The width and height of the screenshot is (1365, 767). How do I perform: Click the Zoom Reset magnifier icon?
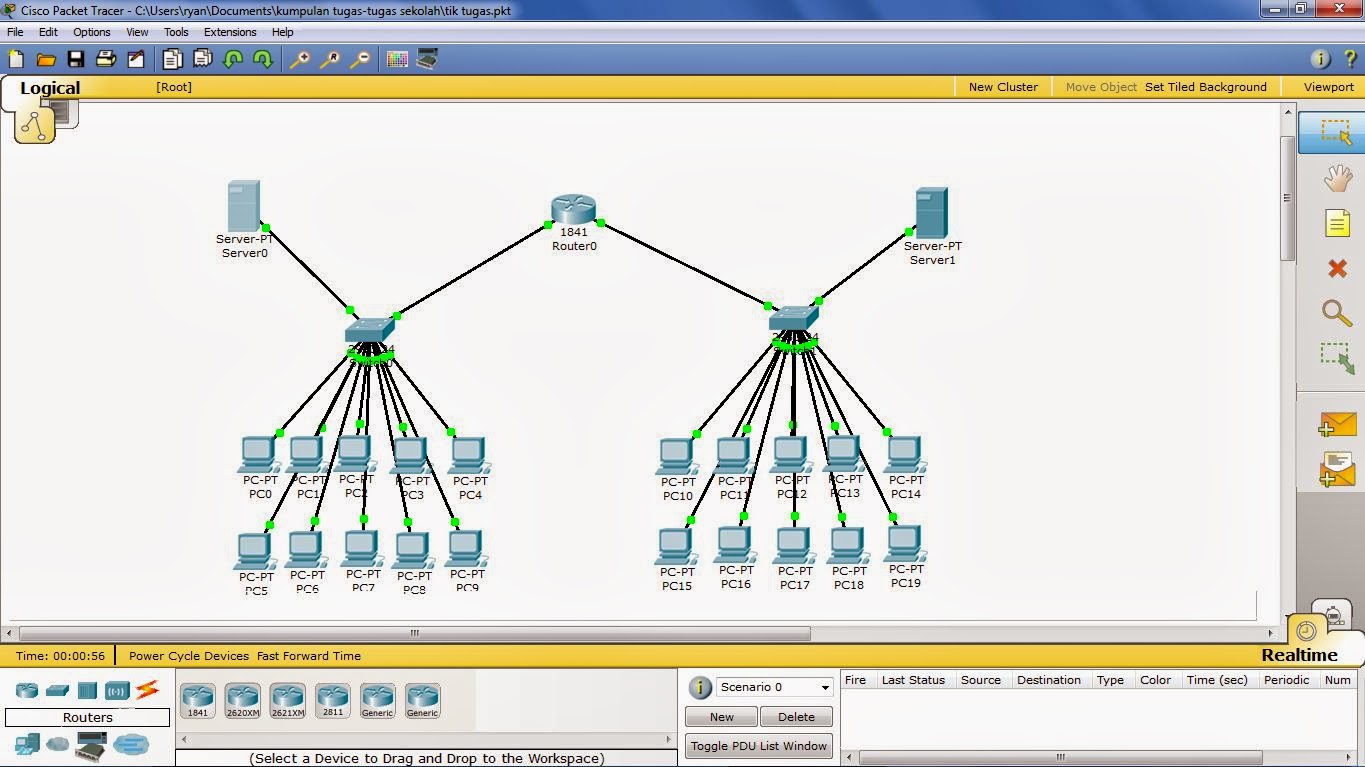pos(329,60)
